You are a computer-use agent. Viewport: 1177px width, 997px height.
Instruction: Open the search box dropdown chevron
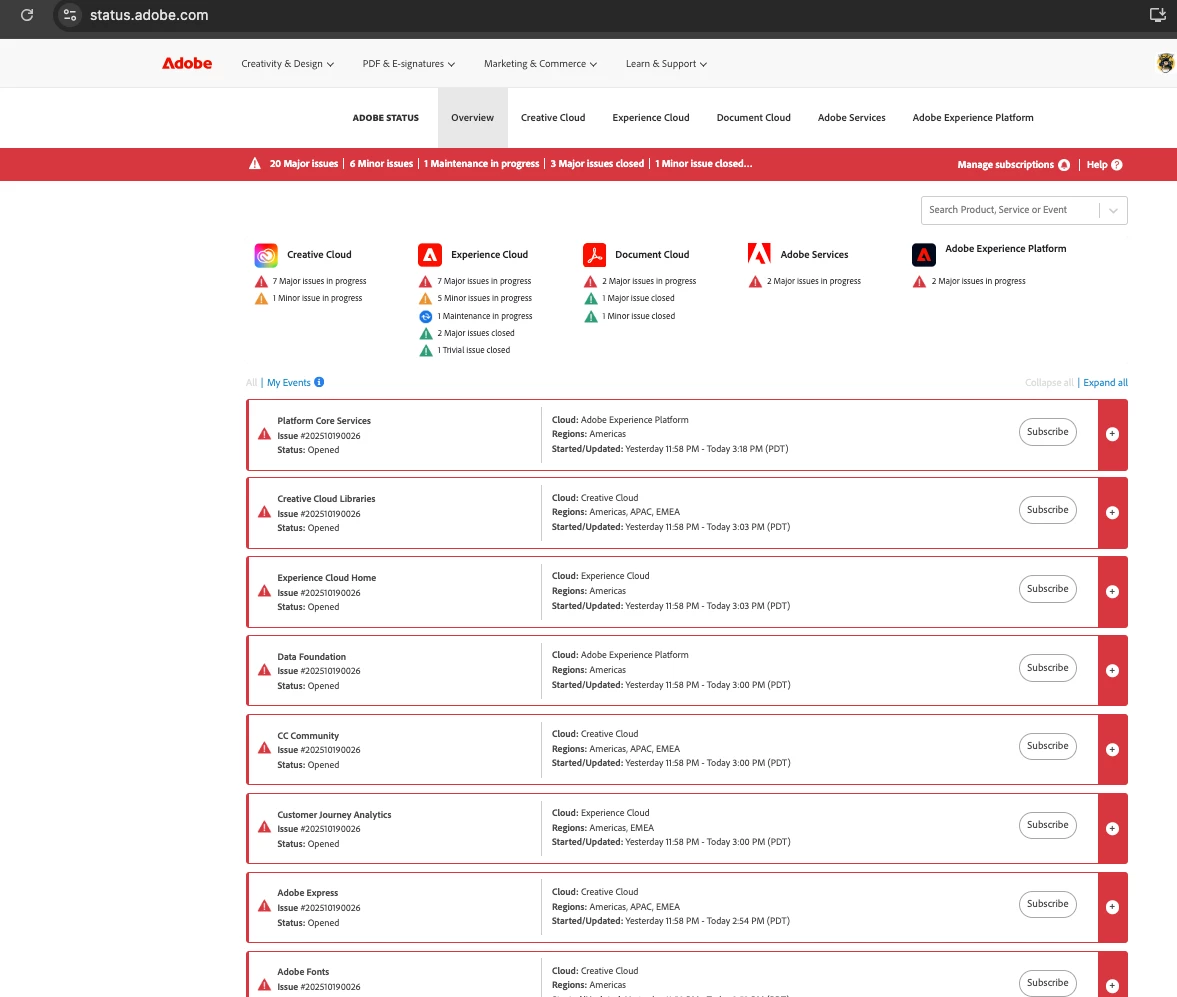pyautogui.click(x=1113, y=210)
